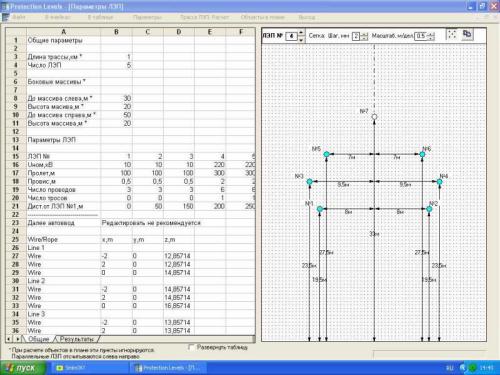Open the Объекты в плане menu

[x=263, y=17]
